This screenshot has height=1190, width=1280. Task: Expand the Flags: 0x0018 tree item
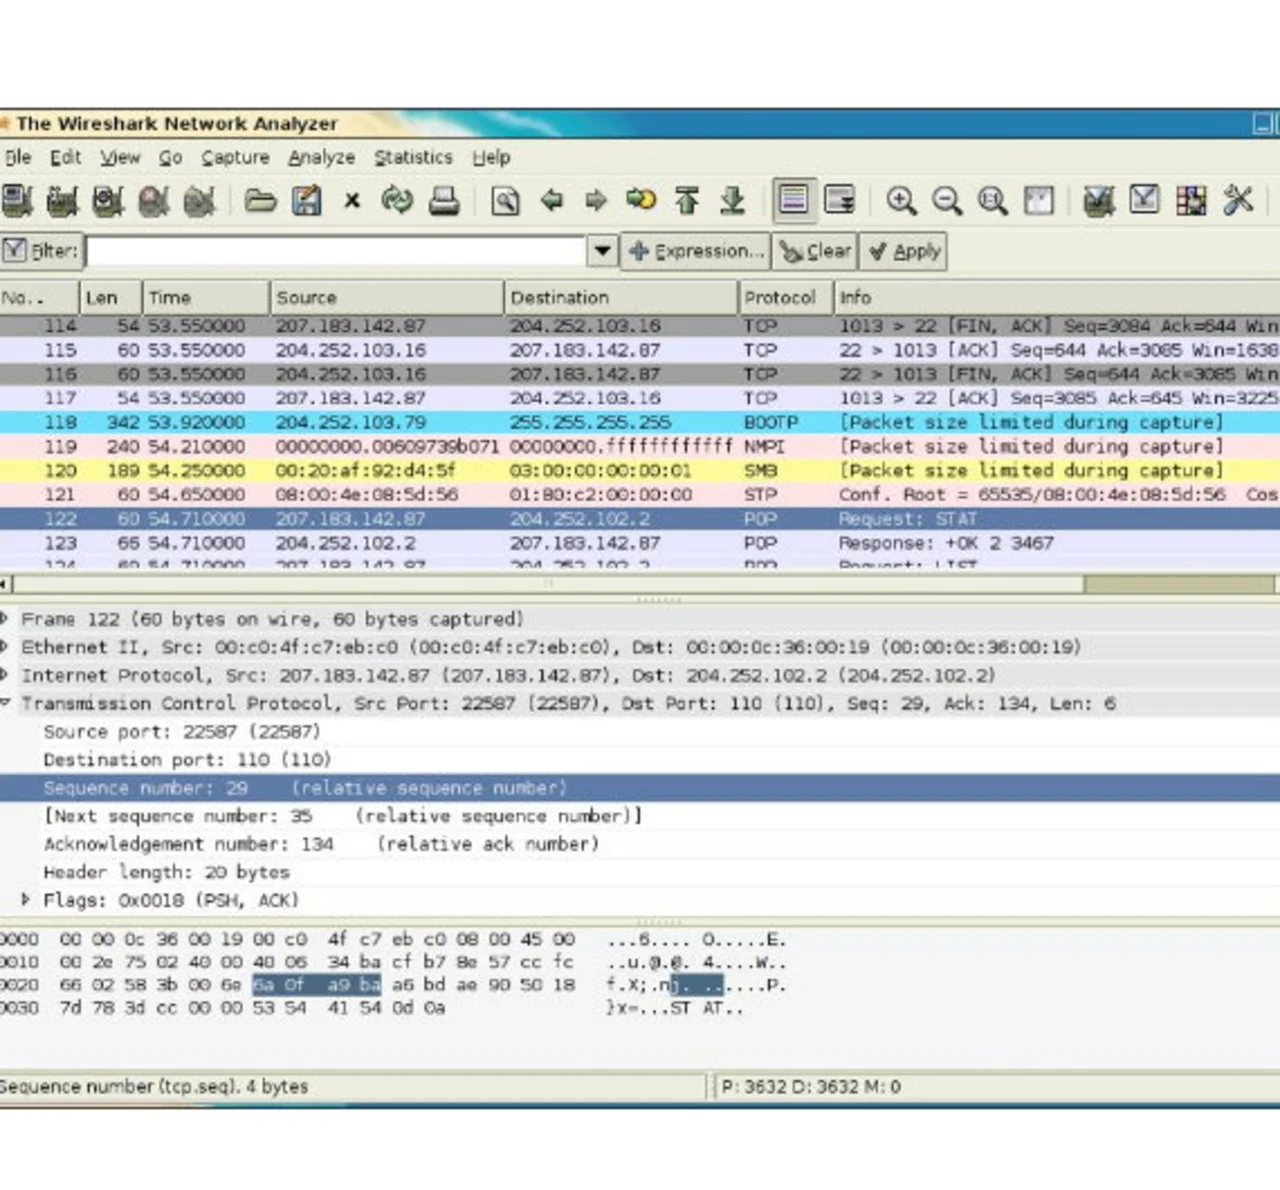[x=26, y=900]
